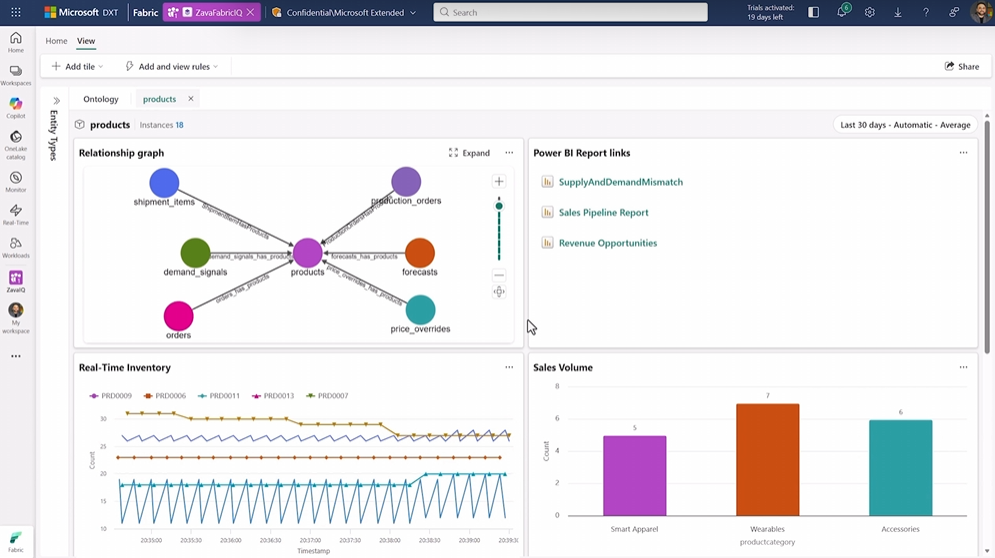Open the user profile avatar
The height and width of the screenshot is (558, 995).
982,12
